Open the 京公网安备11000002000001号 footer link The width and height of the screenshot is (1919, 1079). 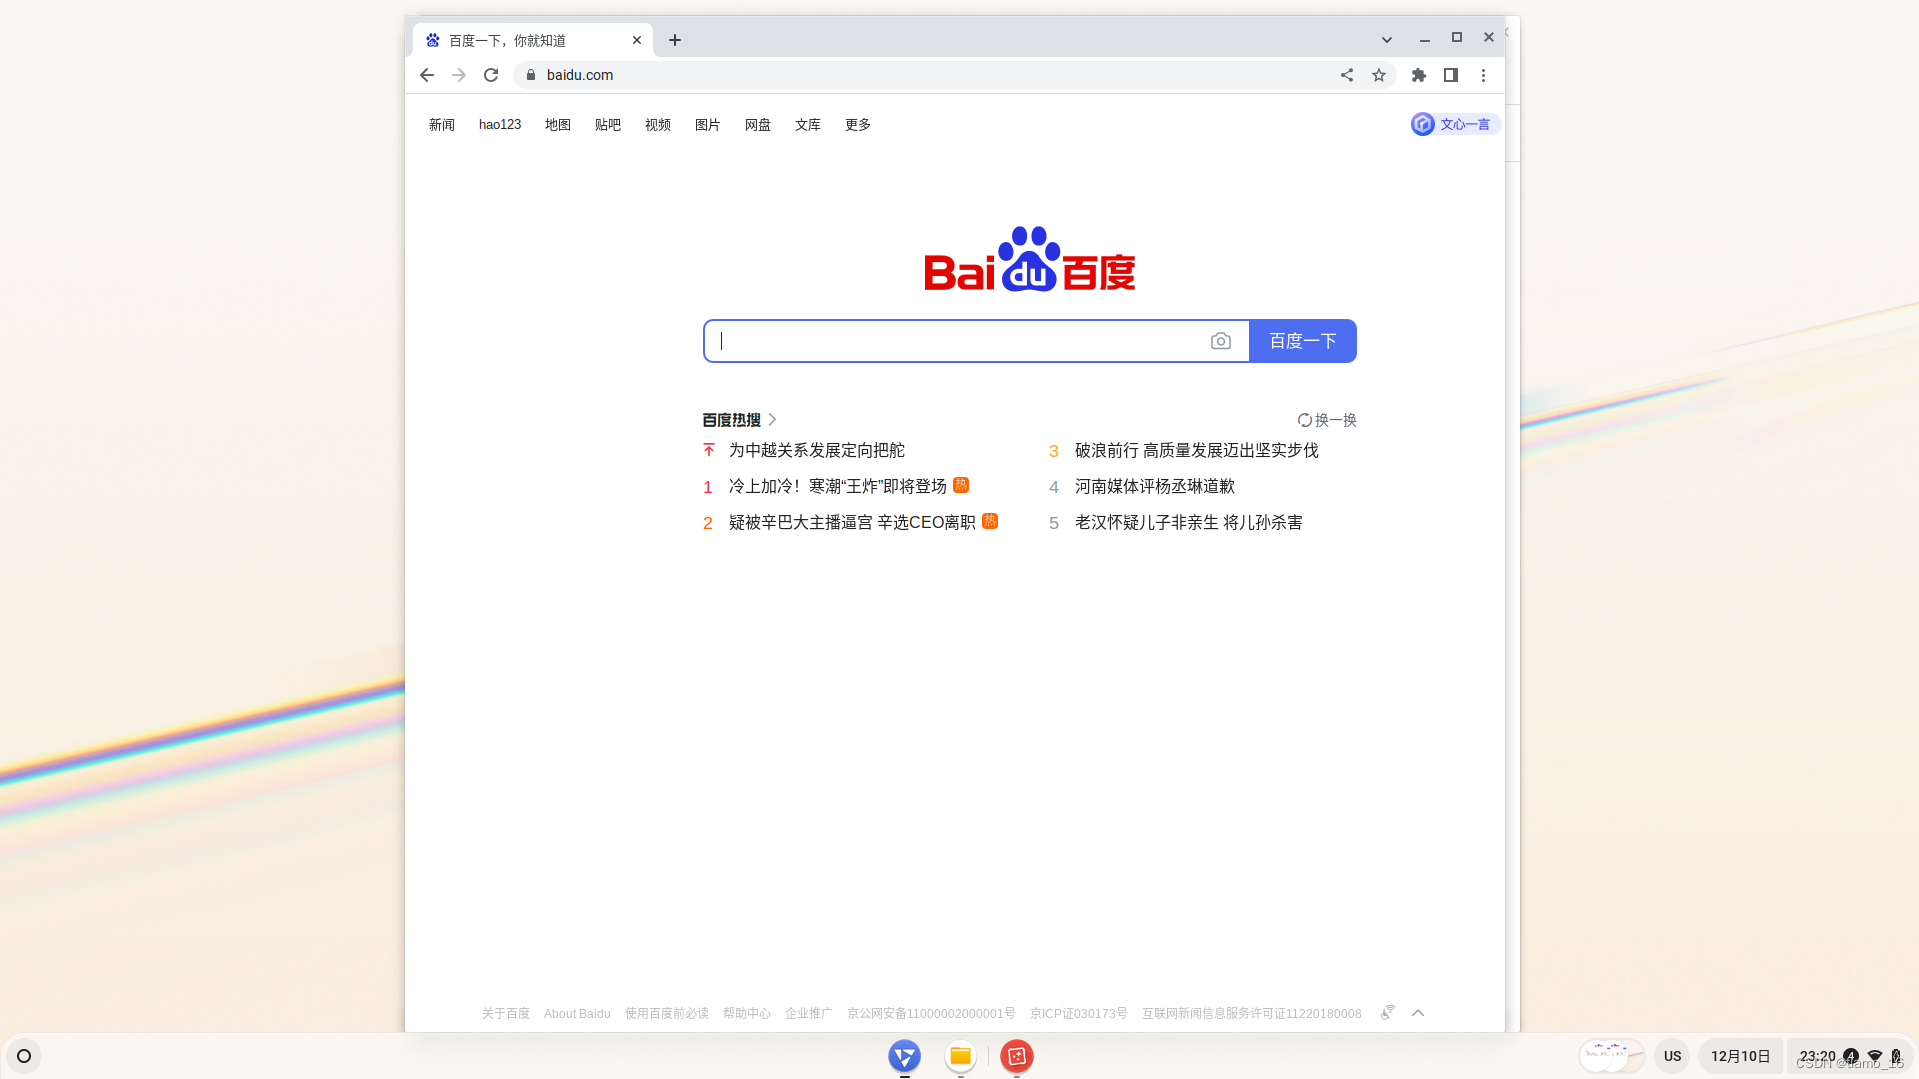931,1014
